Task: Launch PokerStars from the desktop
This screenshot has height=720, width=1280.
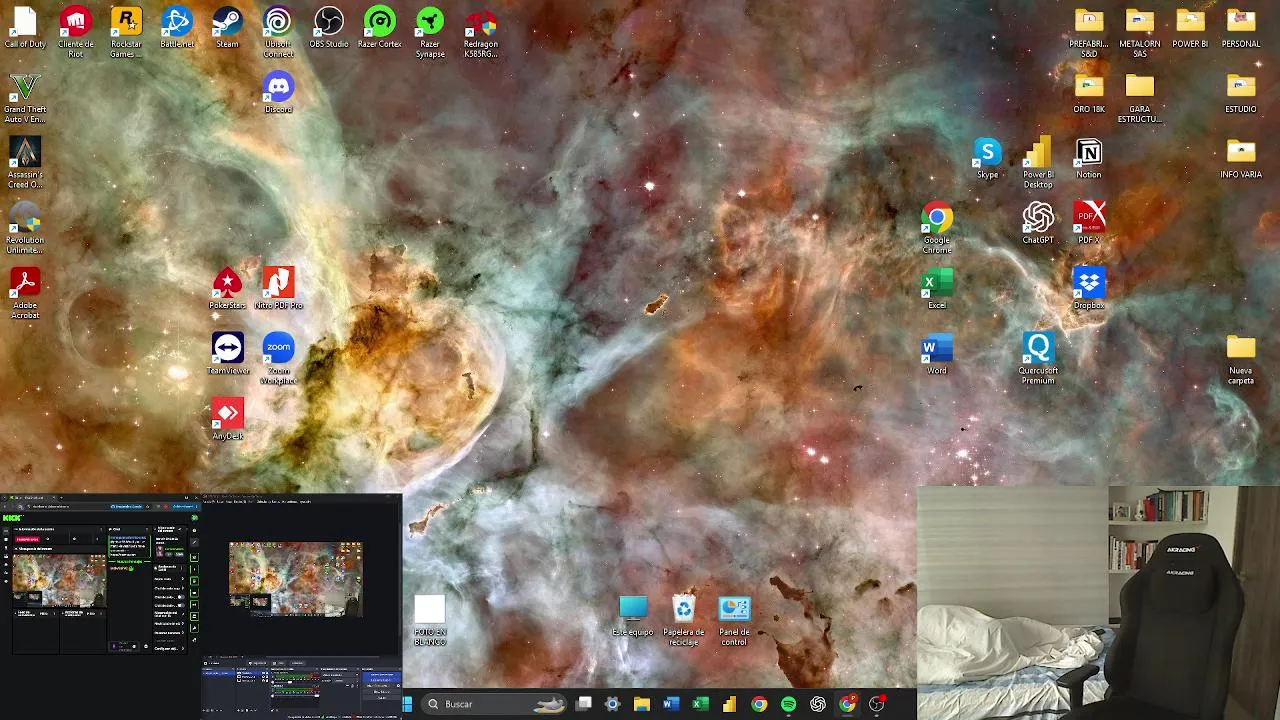Action: coord(227,290)
